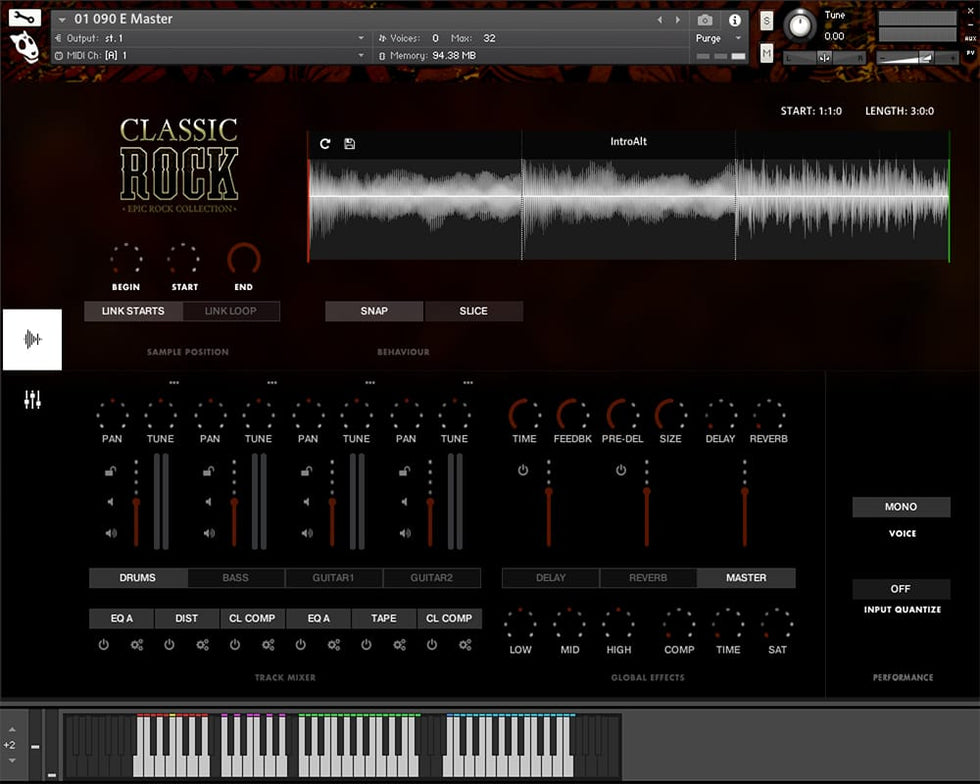Solo the instrument with the S button
Image resolution: width=980 pixels, height=784 pixels.
point(767,21)
